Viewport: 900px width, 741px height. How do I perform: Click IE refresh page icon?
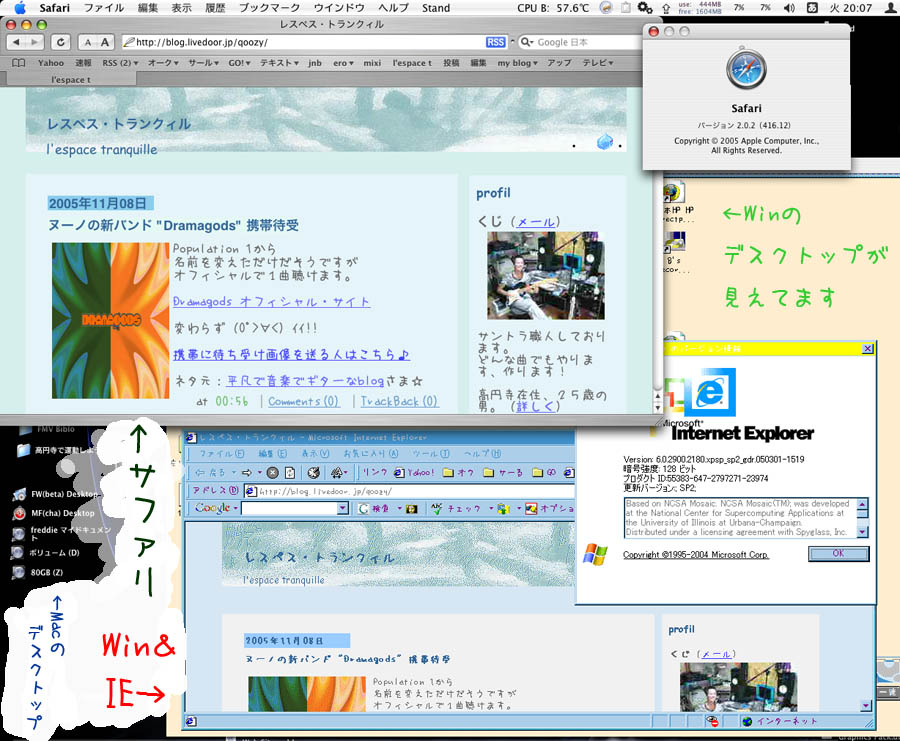click(x=290, y=472)
